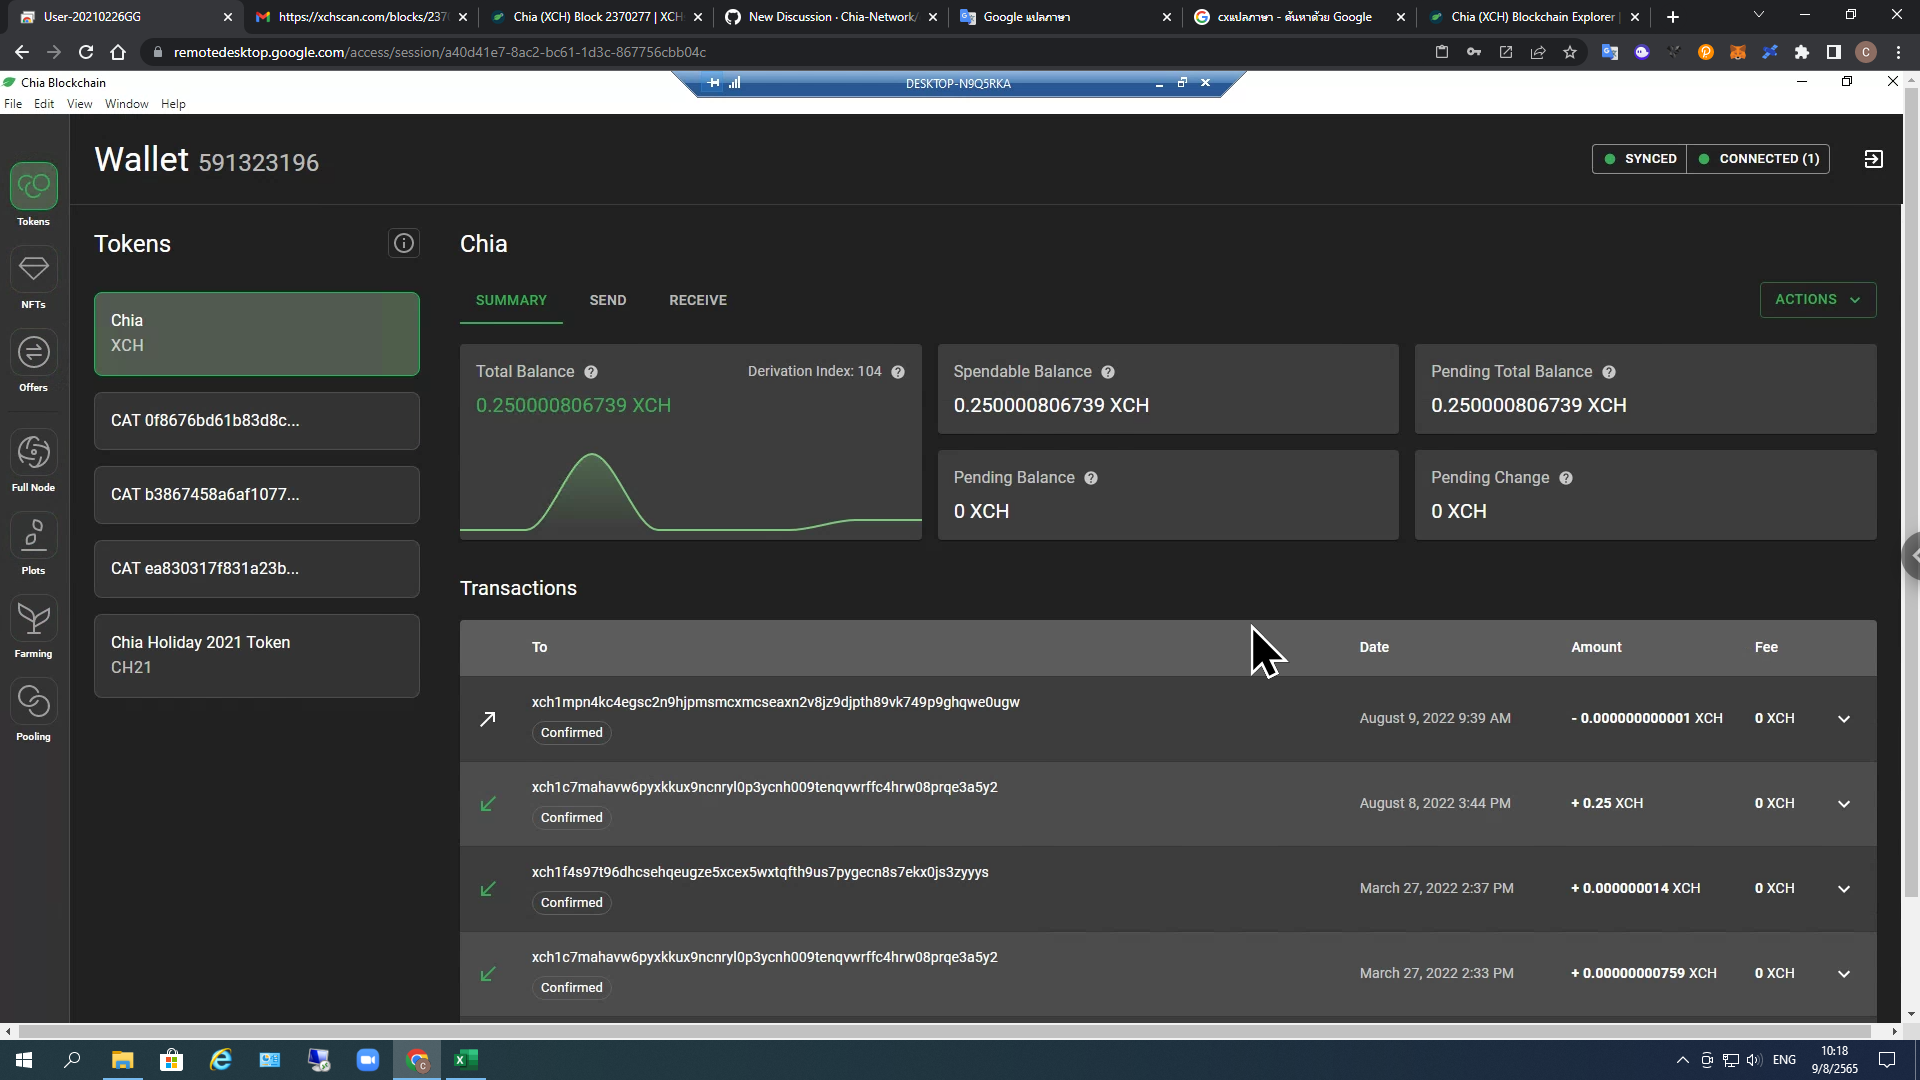
Task: Open a new browser tab
Action: coord(1673,16)
